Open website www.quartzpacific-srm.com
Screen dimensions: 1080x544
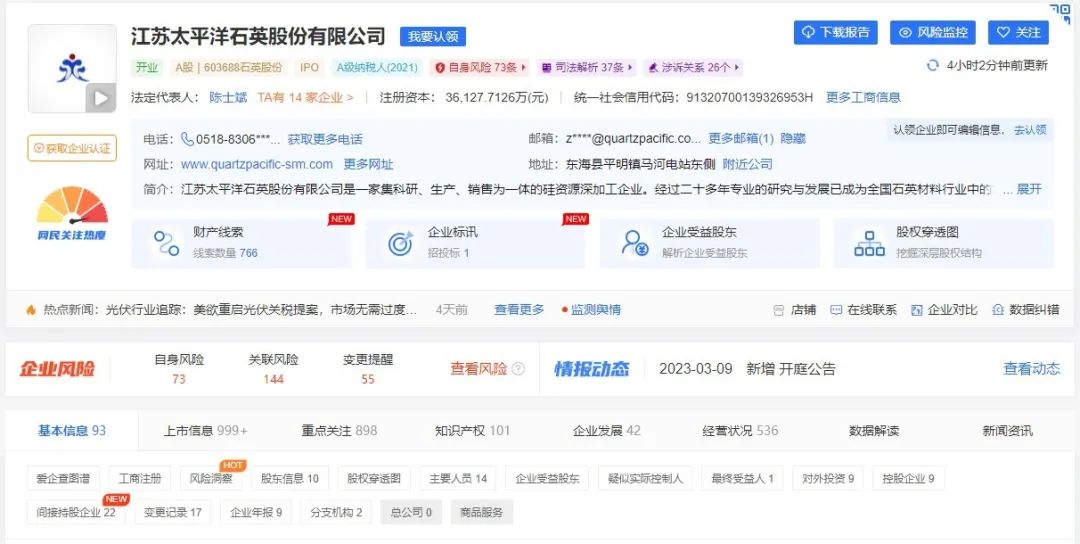tap(257, 164)
